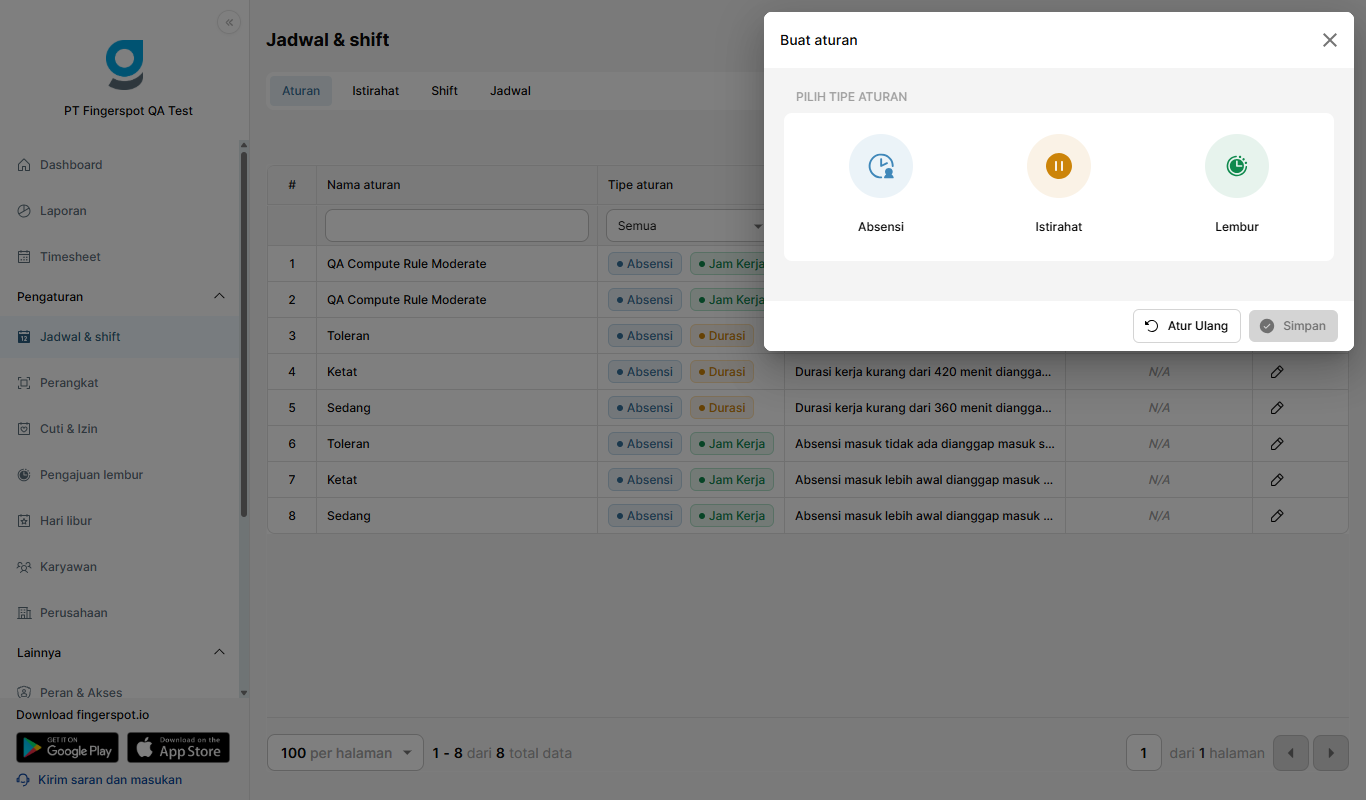Open App Store download badge
The image size is (1366, 800).
(x=178, y=748)
